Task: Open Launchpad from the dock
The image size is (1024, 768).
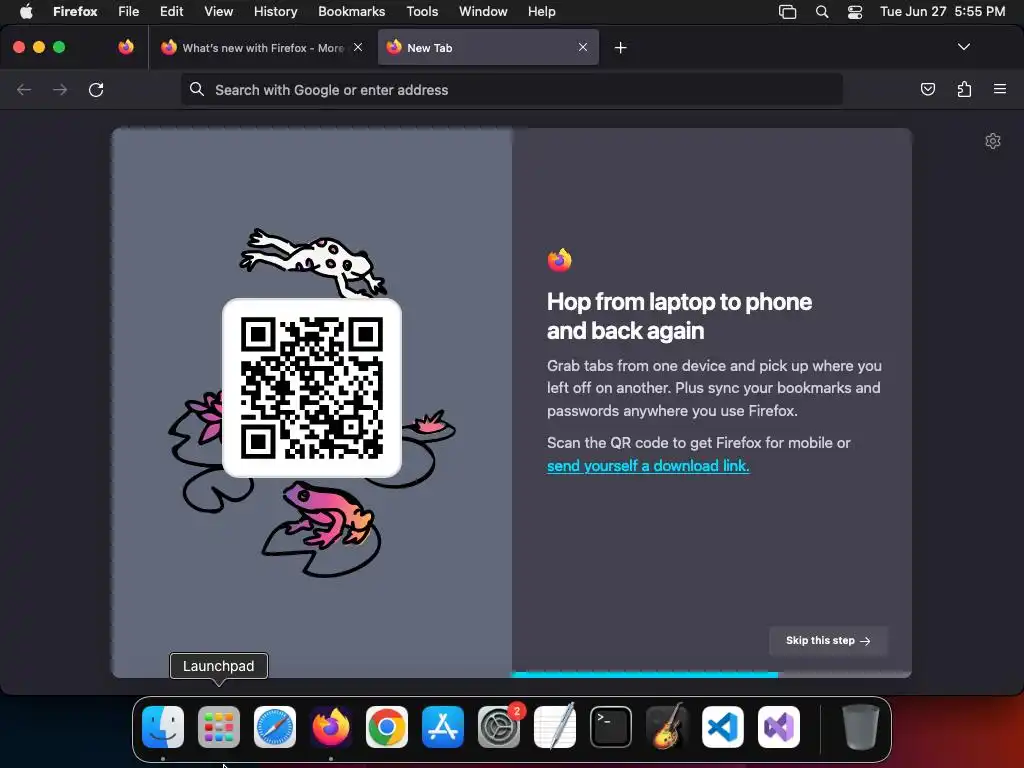Action: [219, 727]
